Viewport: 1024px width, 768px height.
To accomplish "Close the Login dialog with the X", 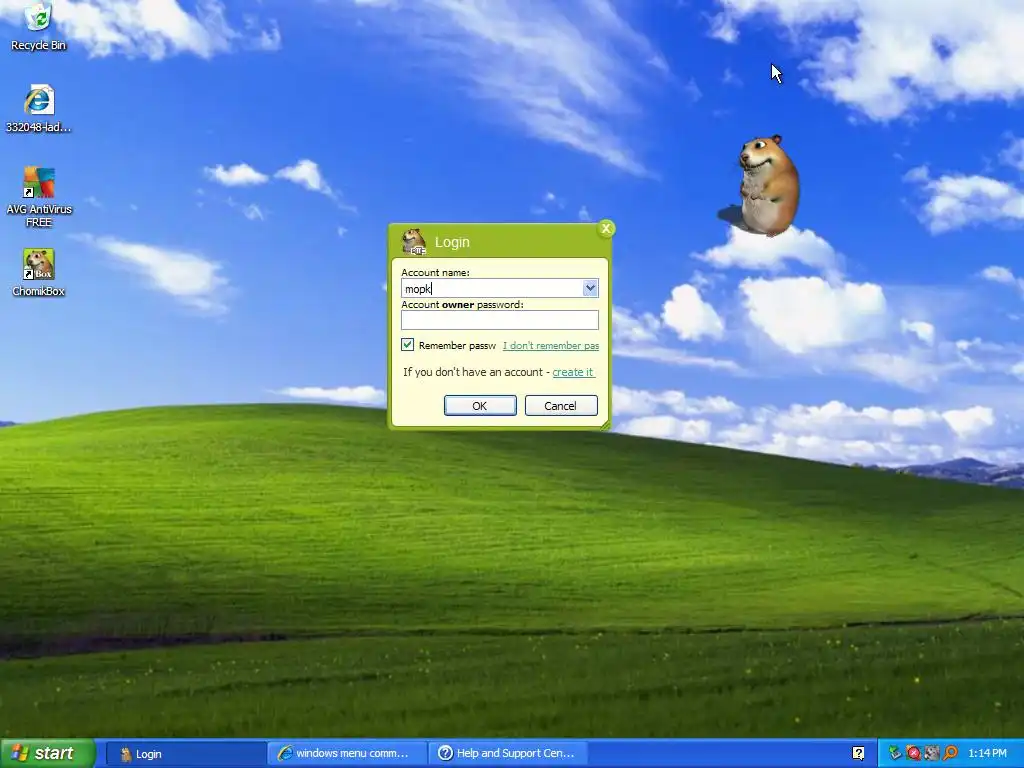I will pos(605,229).
